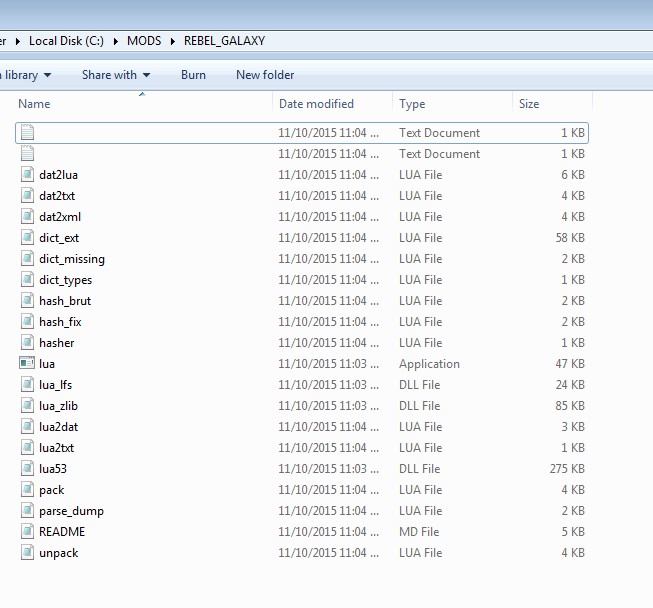Sort files by Date modified column

coord(333,104)
